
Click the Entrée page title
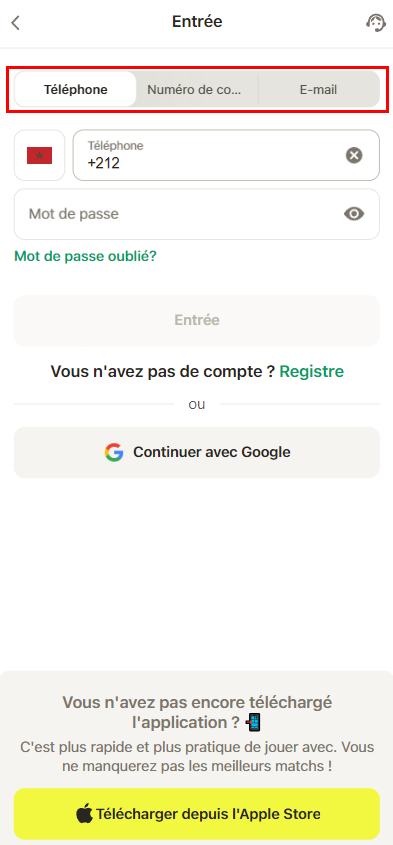[x=197, y=22]
